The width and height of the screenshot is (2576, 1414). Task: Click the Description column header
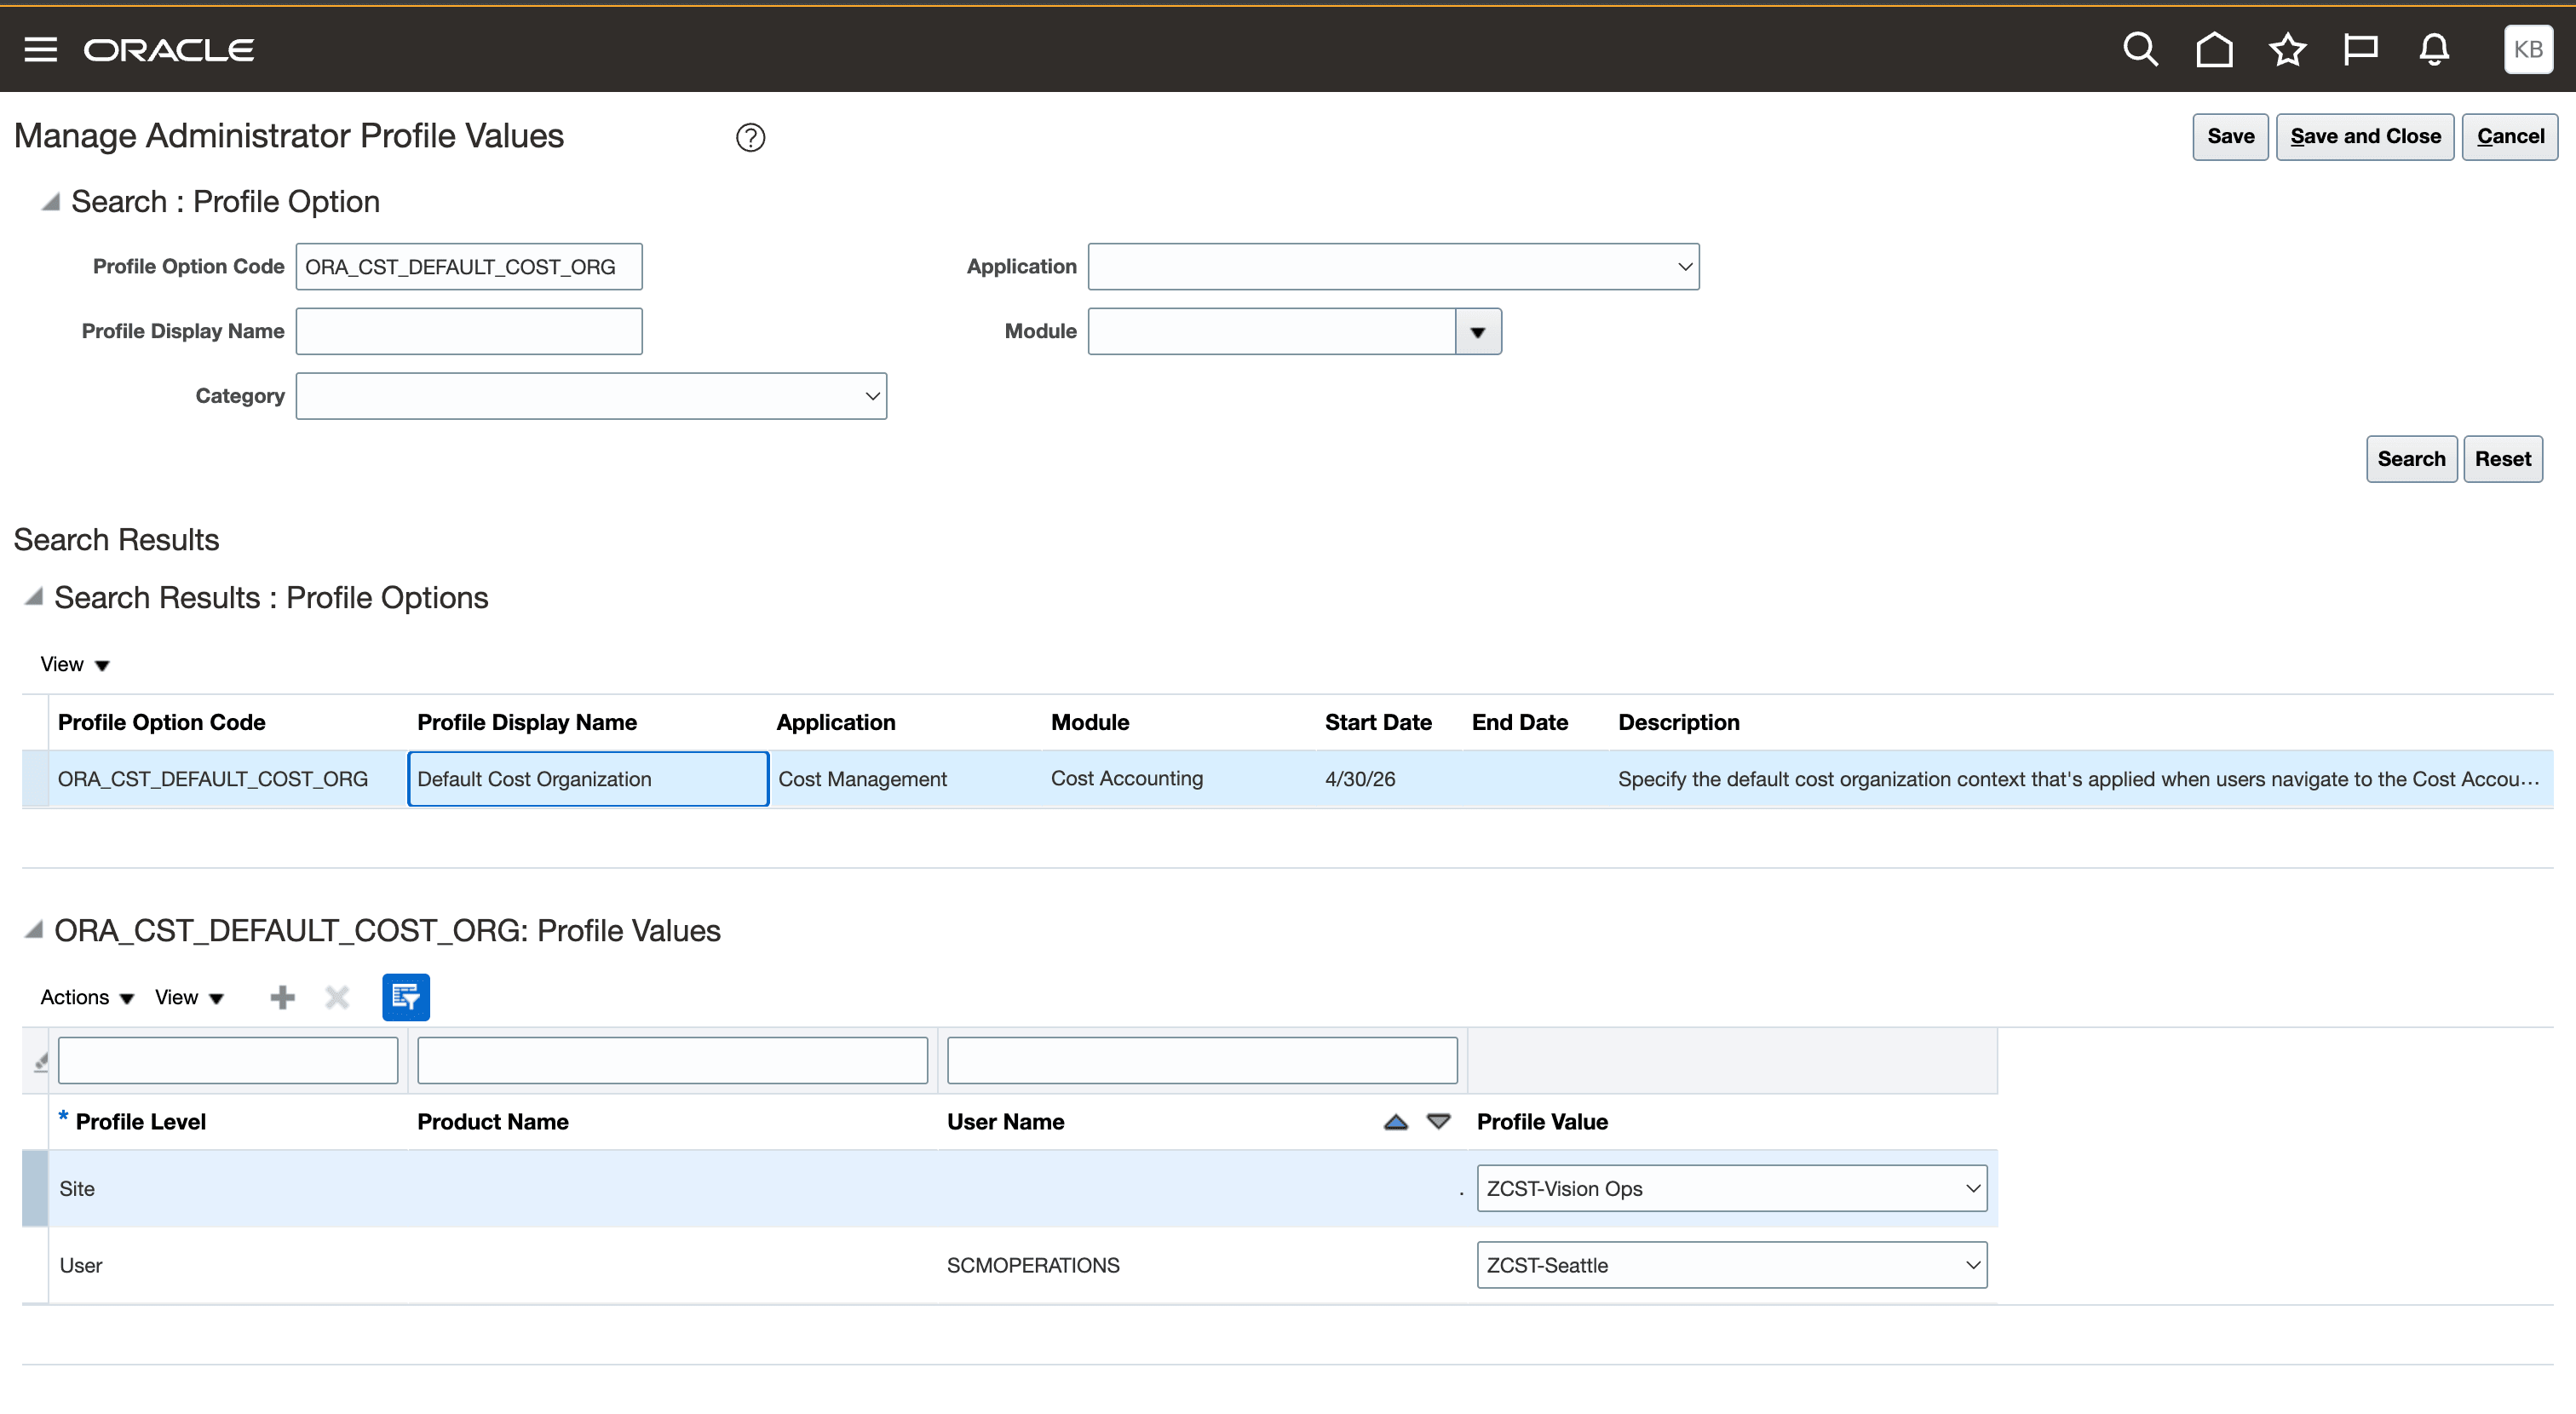[x=1678, y=722]
